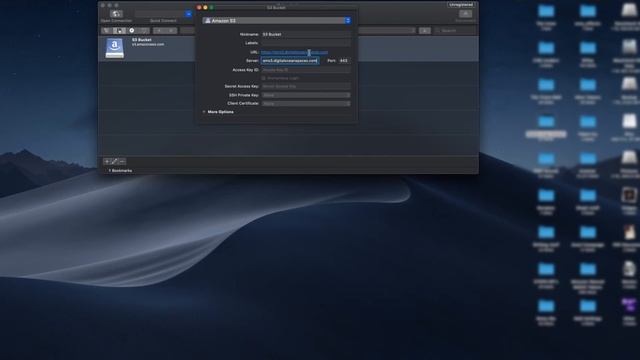This screenshot has height=360, width=640.
Task: Click the Open Connection toolbar icon
Action: (116, 14)
